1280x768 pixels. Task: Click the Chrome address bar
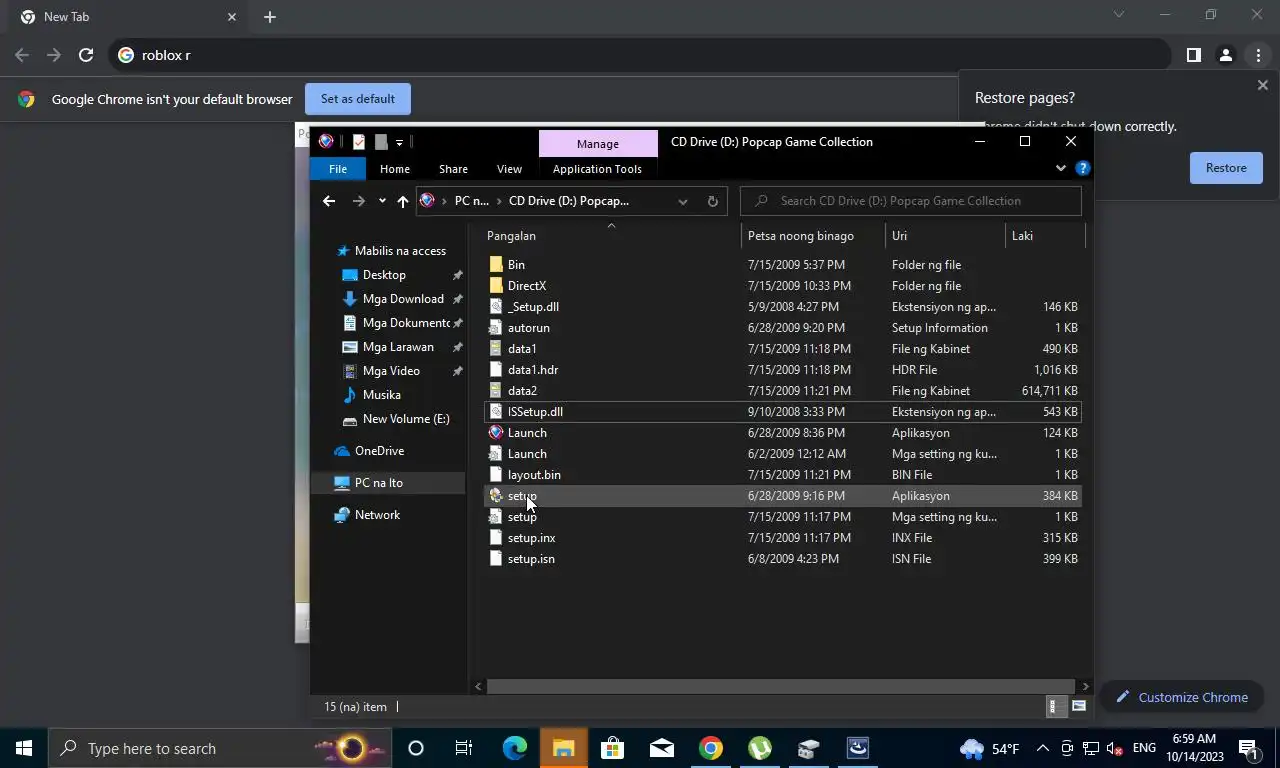point(640,55)
